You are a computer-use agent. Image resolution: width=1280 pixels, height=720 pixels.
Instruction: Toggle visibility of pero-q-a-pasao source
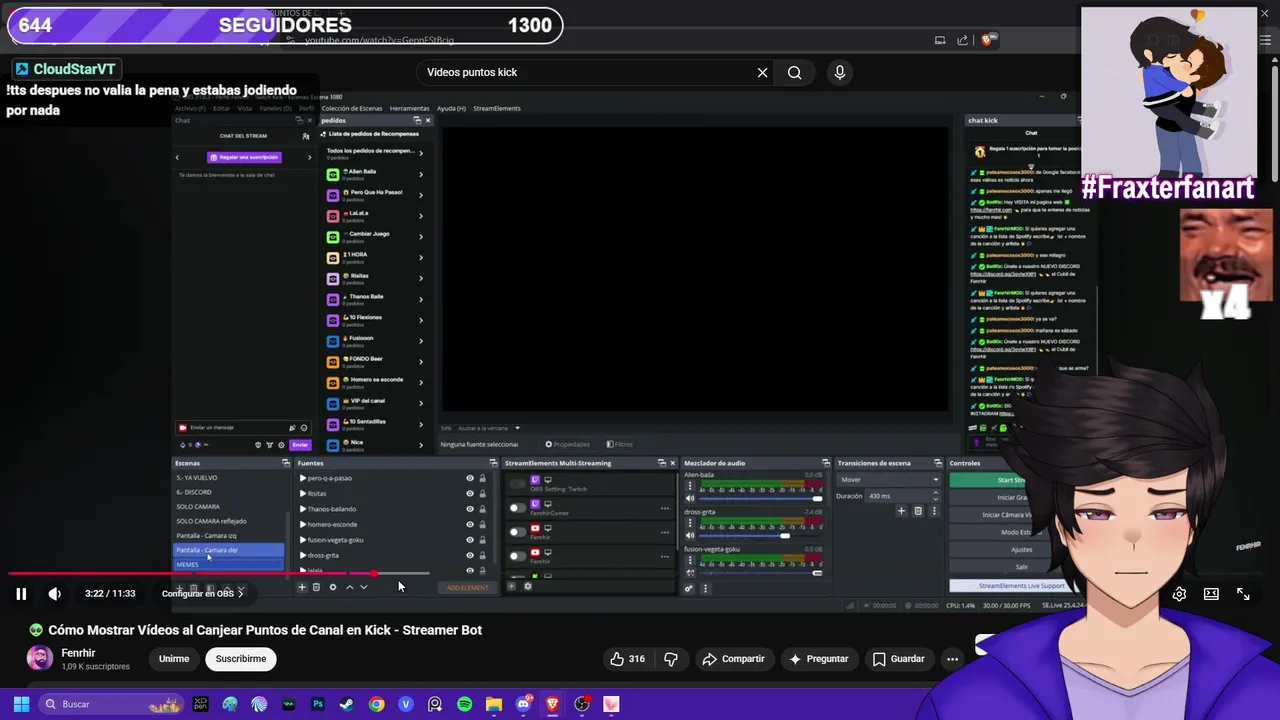[x=470, y=478]
